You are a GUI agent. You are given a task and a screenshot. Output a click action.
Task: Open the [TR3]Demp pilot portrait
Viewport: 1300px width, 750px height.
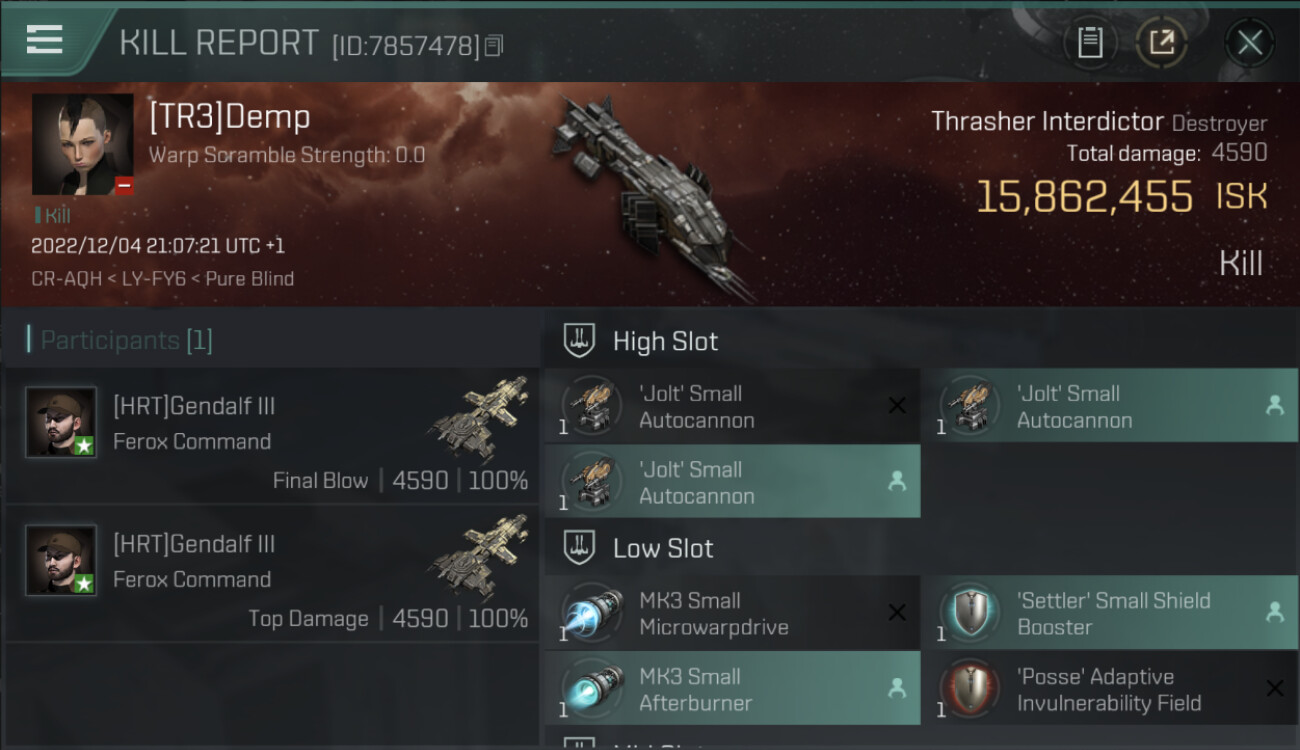[83, 144]
